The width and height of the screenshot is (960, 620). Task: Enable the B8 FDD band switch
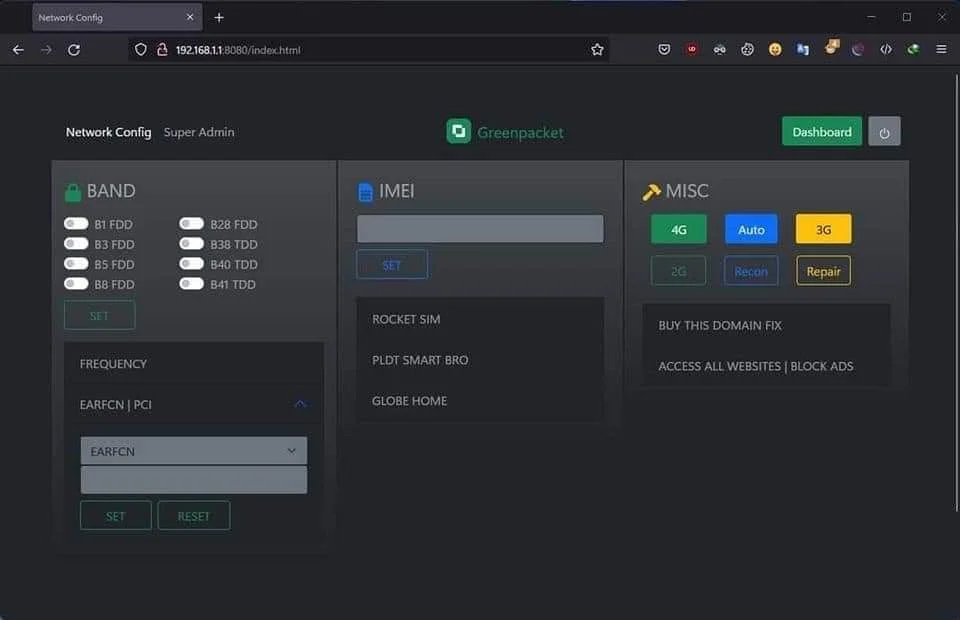click(76, 284)
